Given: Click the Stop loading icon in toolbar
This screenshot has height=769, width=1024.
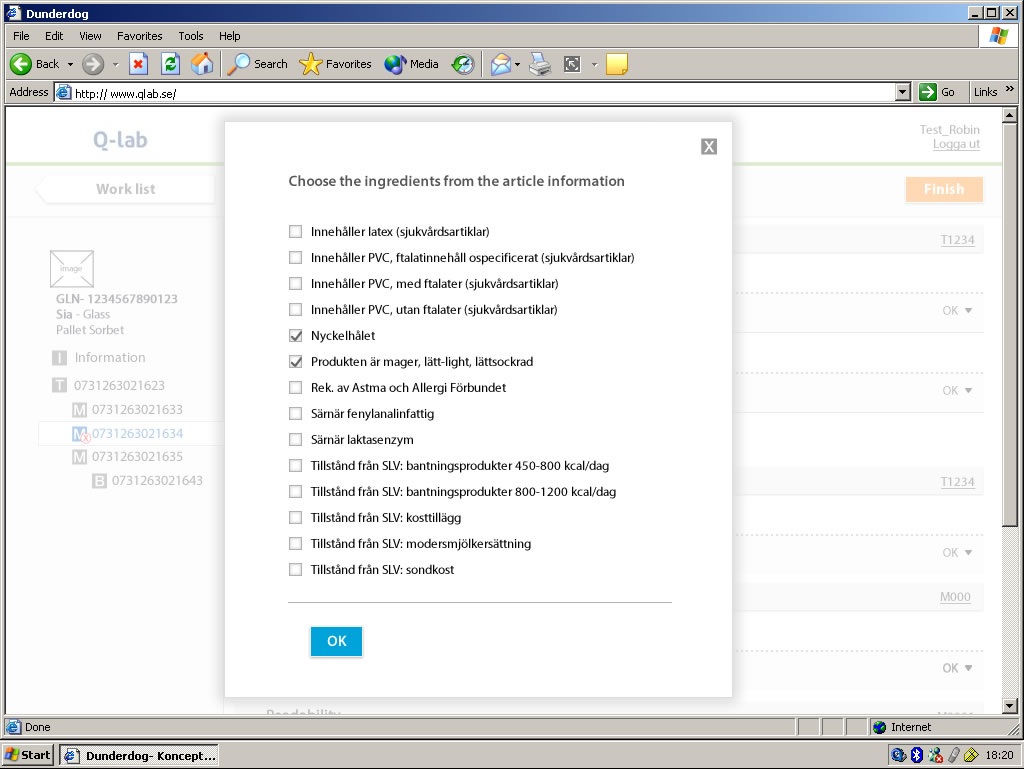Looking at the screenshot, I should [x=139, y=64].
